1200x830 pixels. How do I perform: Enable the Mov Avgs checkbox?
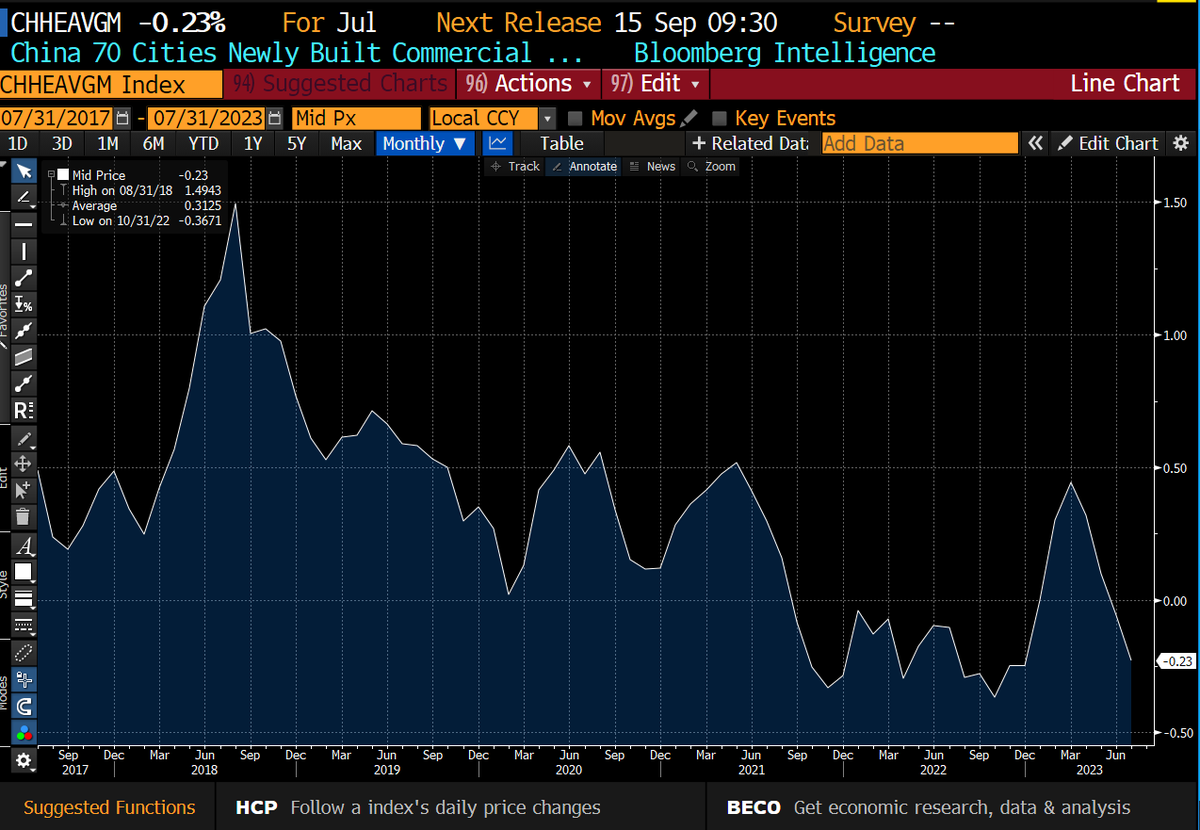575,118
